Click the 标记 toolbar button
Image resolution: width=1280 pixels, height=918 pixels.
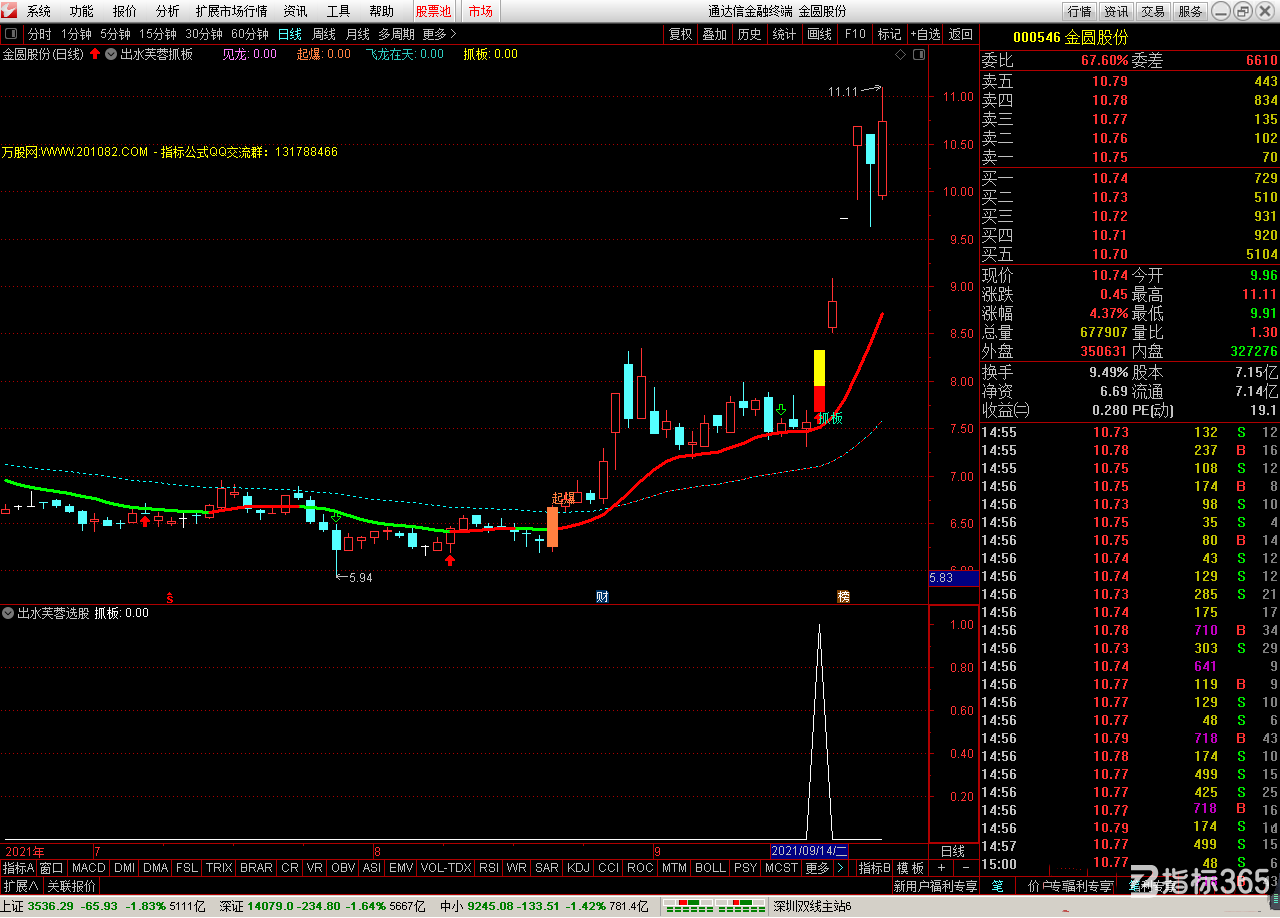[889, 34]
